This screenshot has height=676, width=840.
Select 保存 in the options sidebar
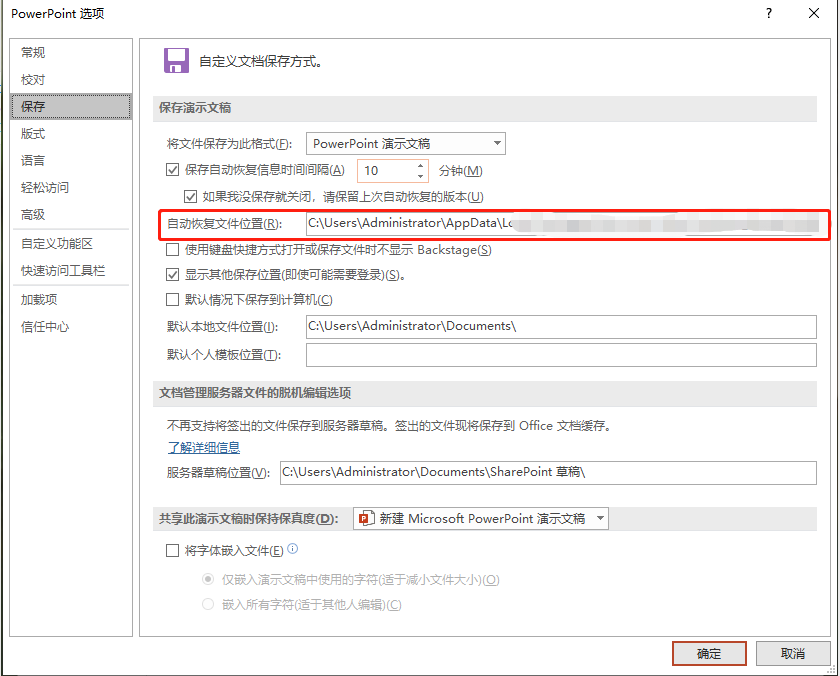[71, 107]
